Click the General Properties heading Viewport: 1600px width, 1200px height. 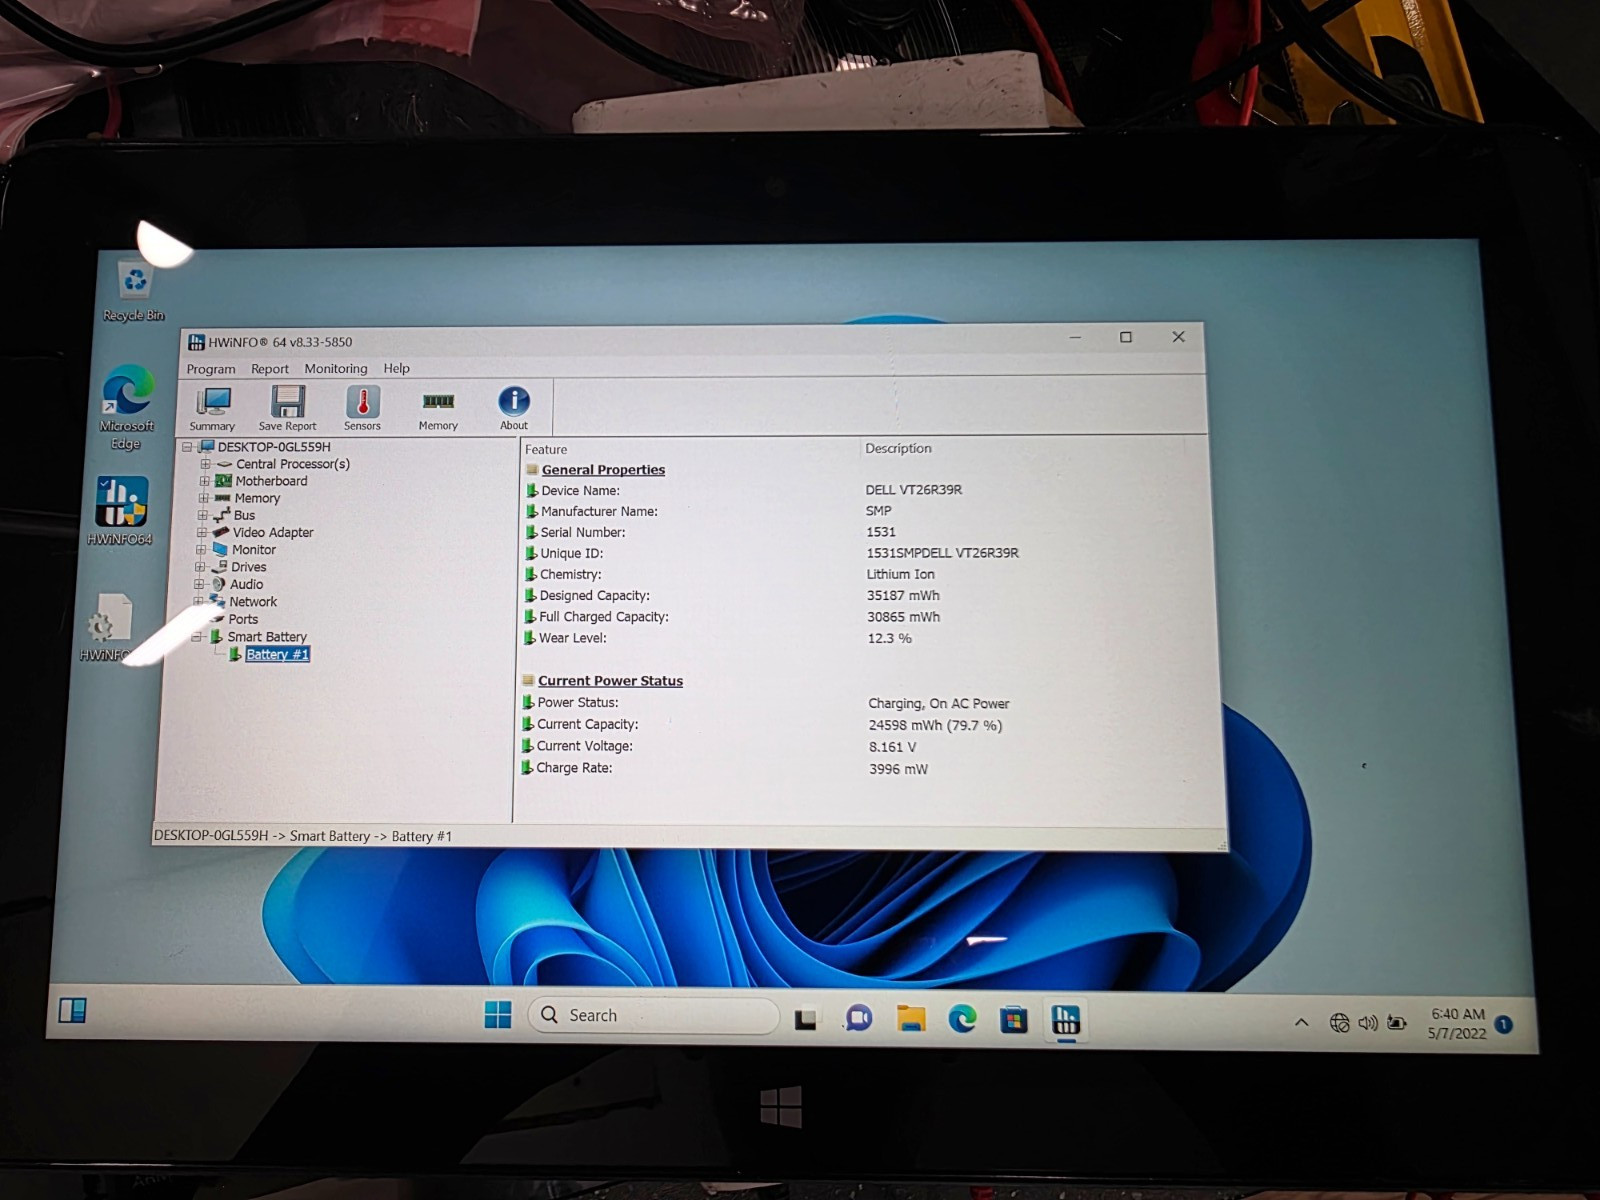[603, 470]
